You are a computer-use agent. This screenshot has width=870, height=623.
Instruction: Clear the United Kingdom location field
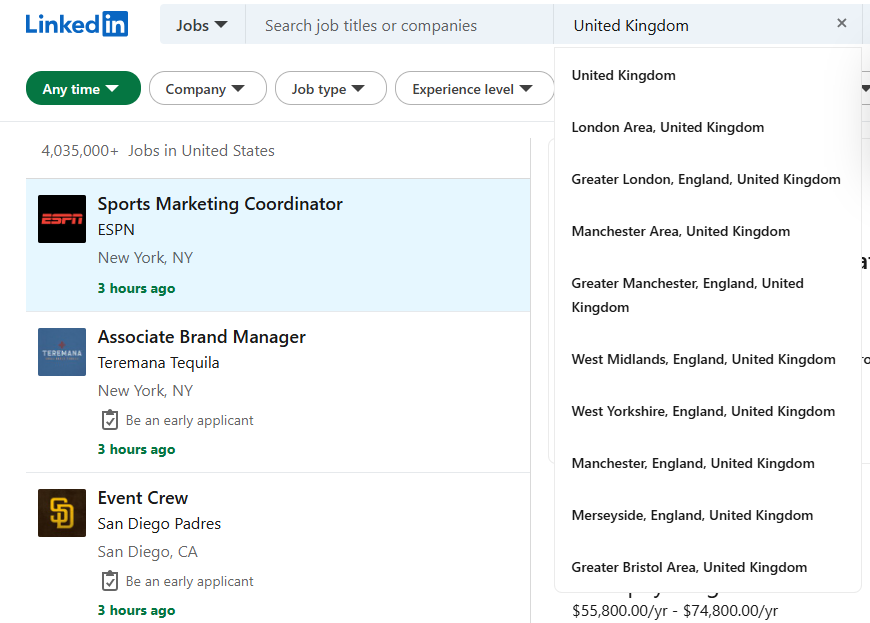click(841, 23)
